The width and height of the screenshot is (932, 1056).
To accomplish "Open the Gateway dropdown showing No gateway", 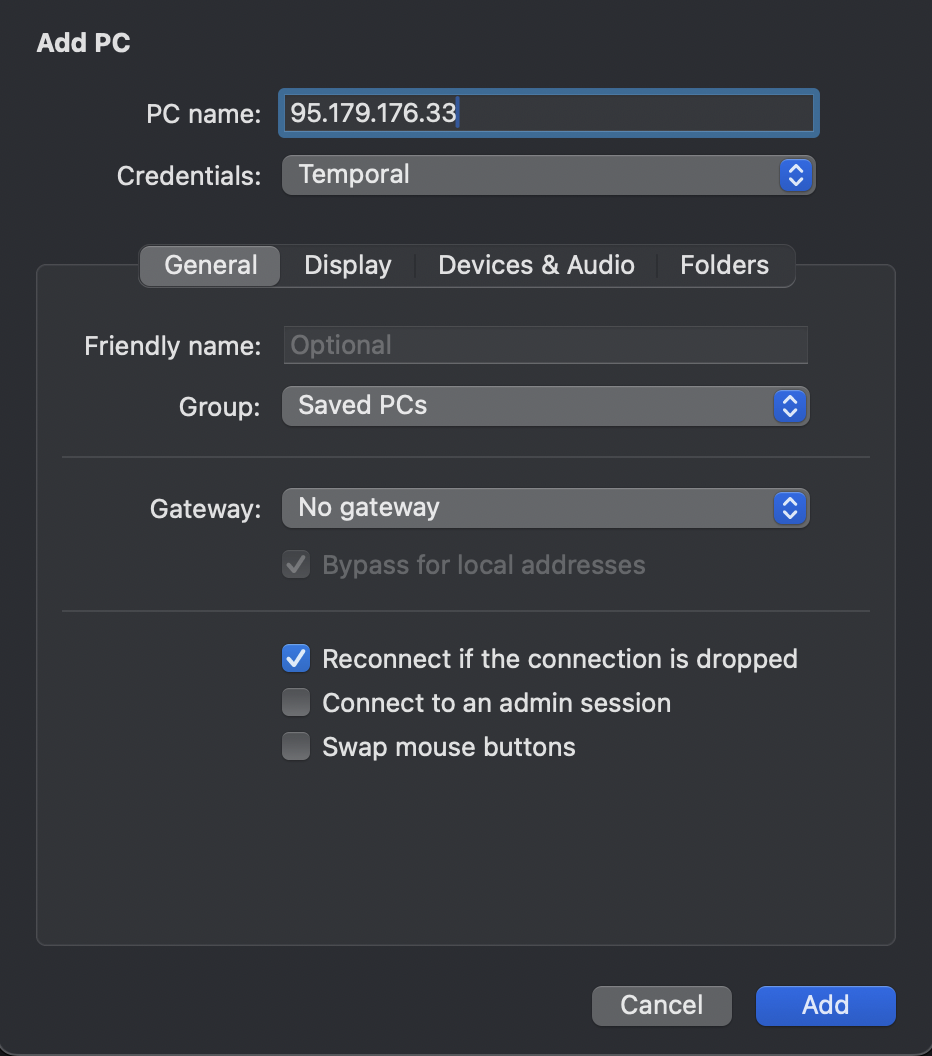I will tap(528, 508).
